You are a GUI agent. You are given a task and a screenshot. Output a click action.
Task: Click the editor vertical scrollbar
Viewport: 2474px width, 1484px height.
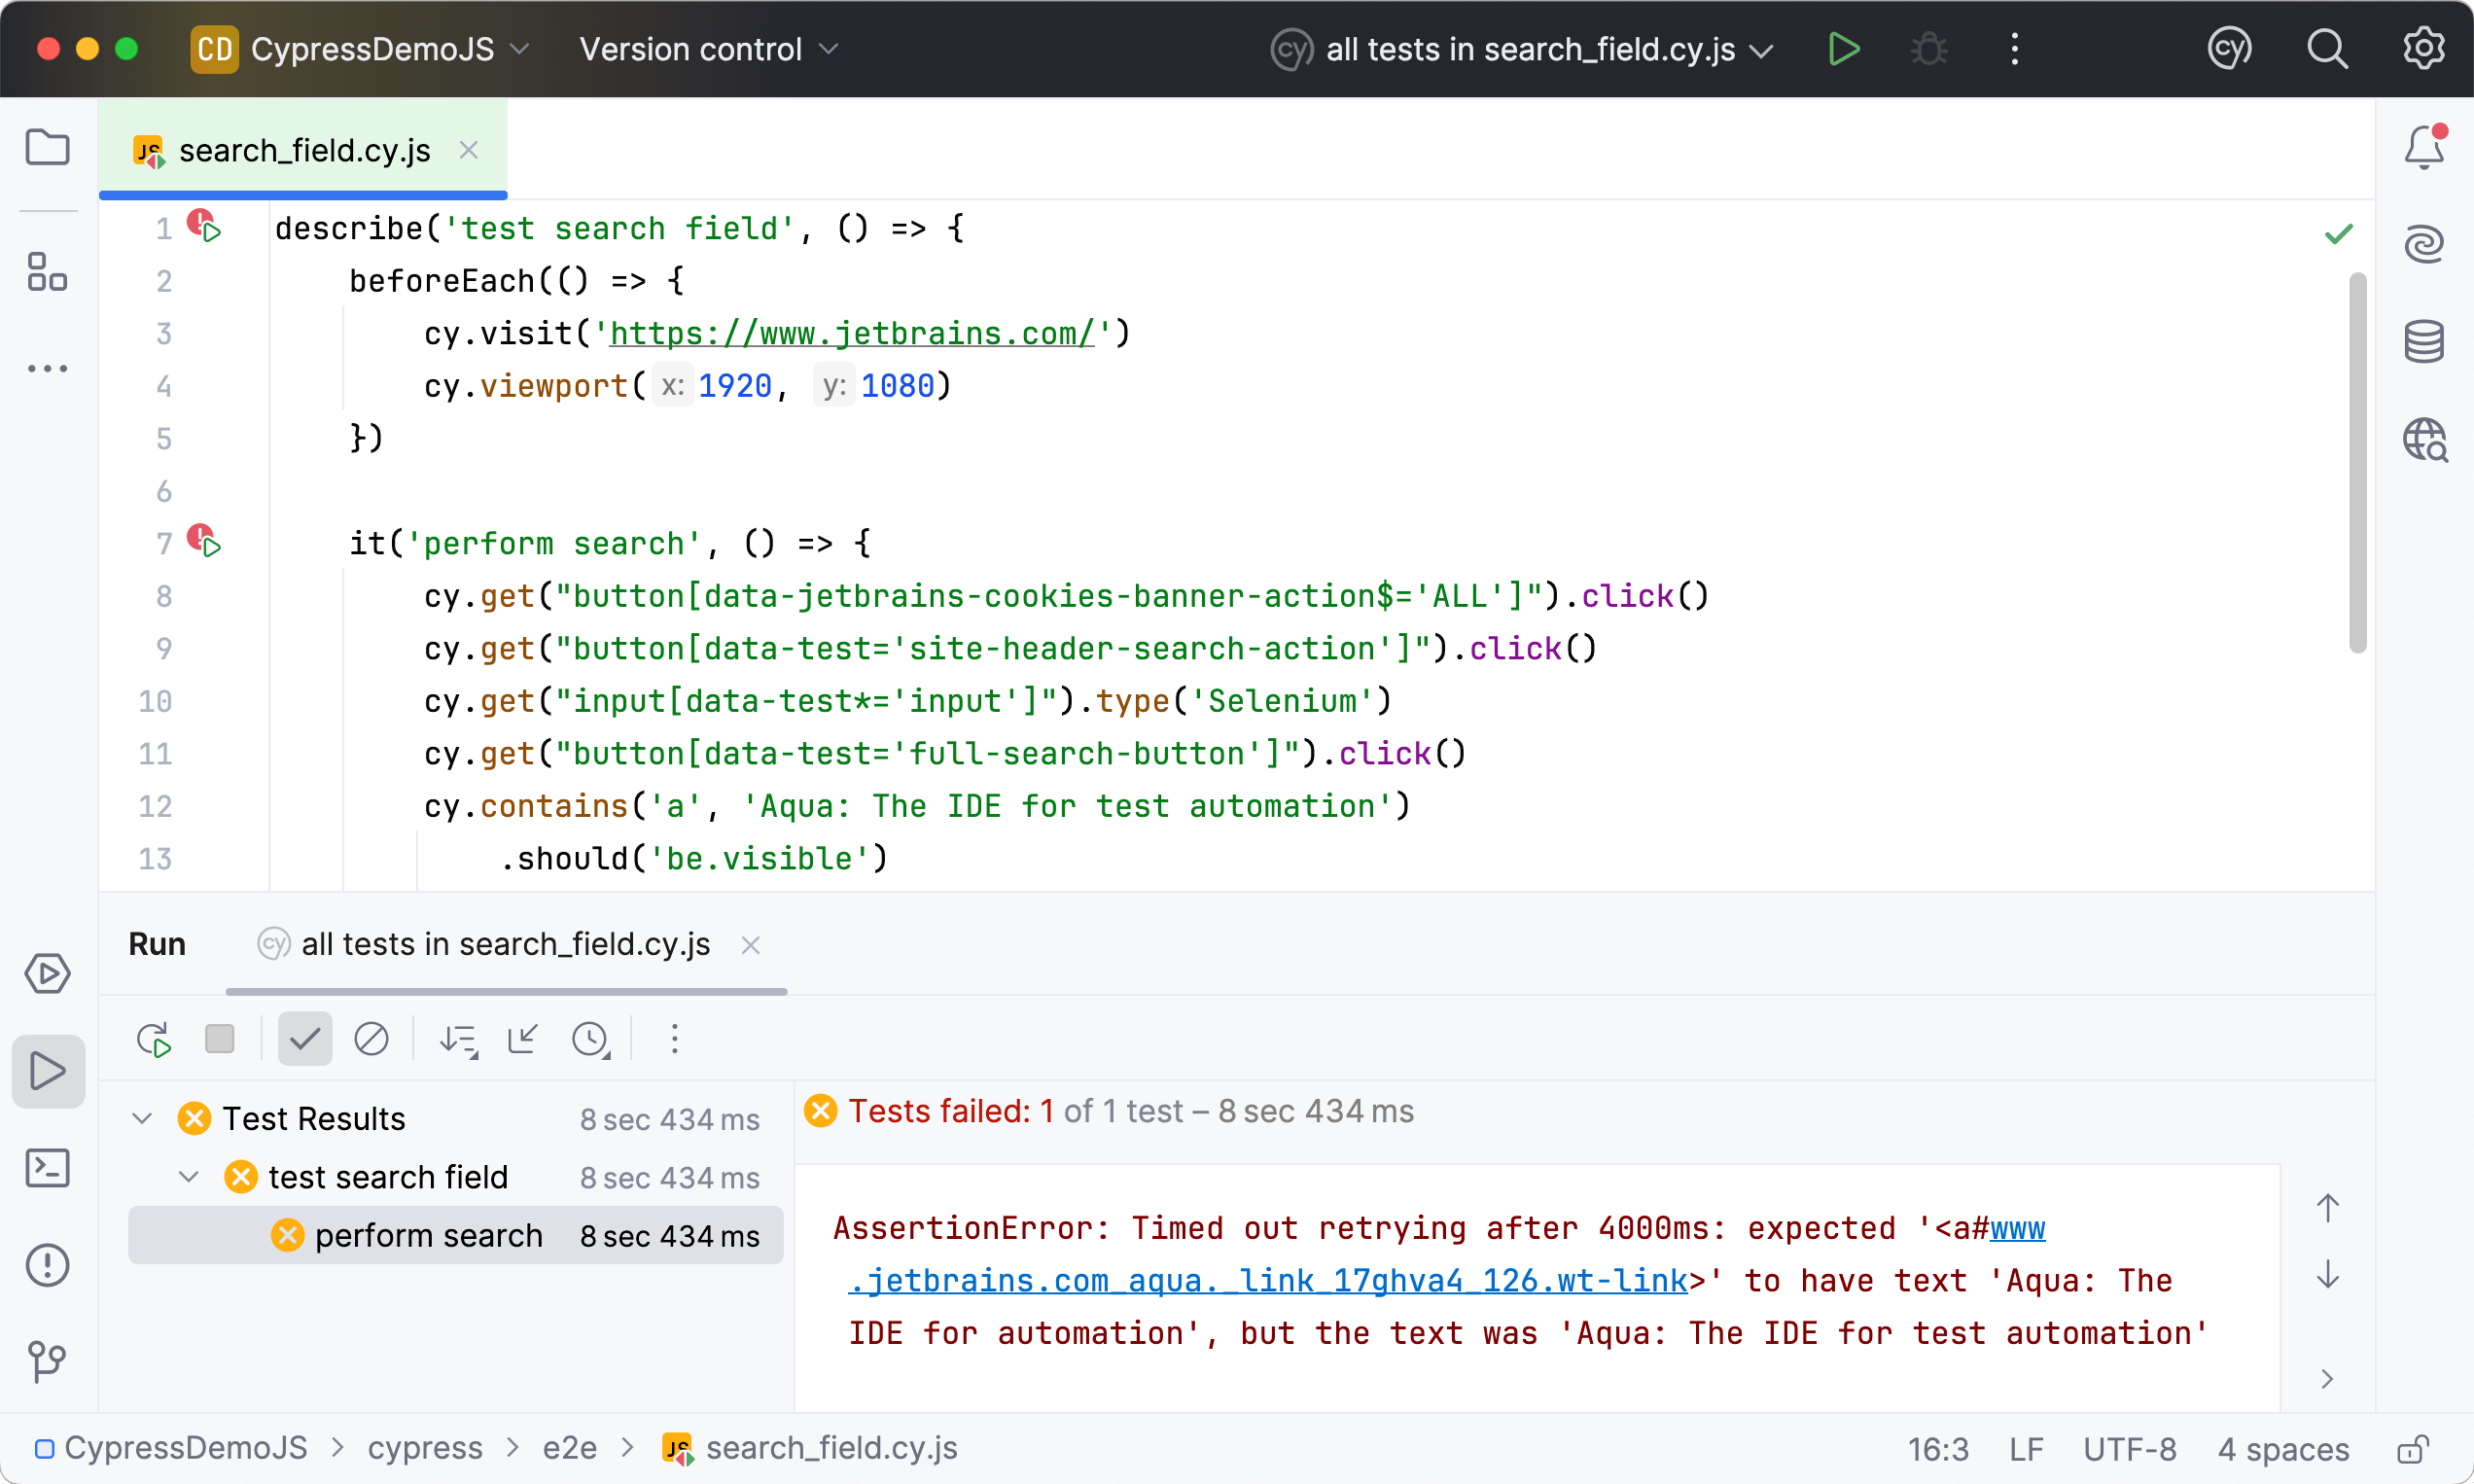click(x=2356, y=462)
